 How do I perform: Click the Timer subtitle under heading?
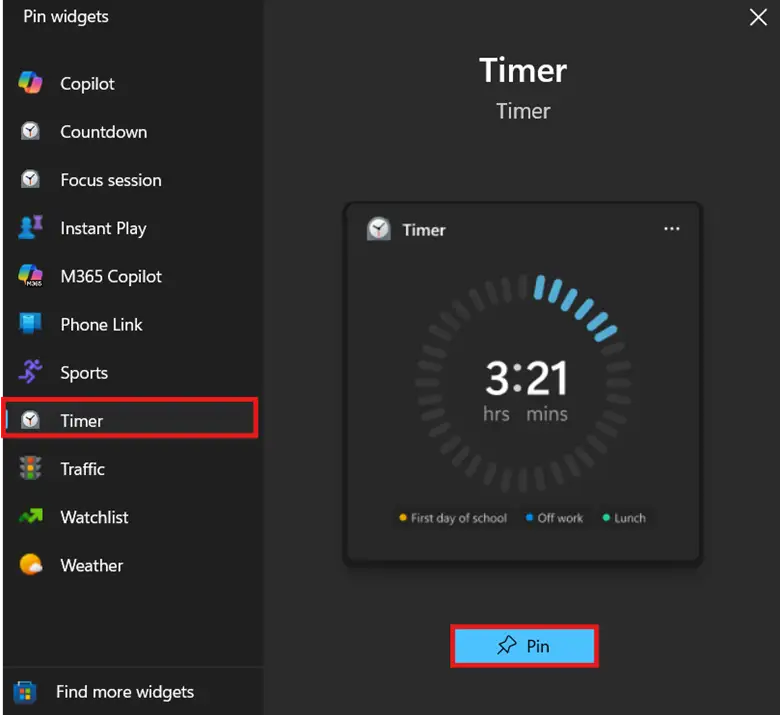pyautogui.click(x=523, y=111)
